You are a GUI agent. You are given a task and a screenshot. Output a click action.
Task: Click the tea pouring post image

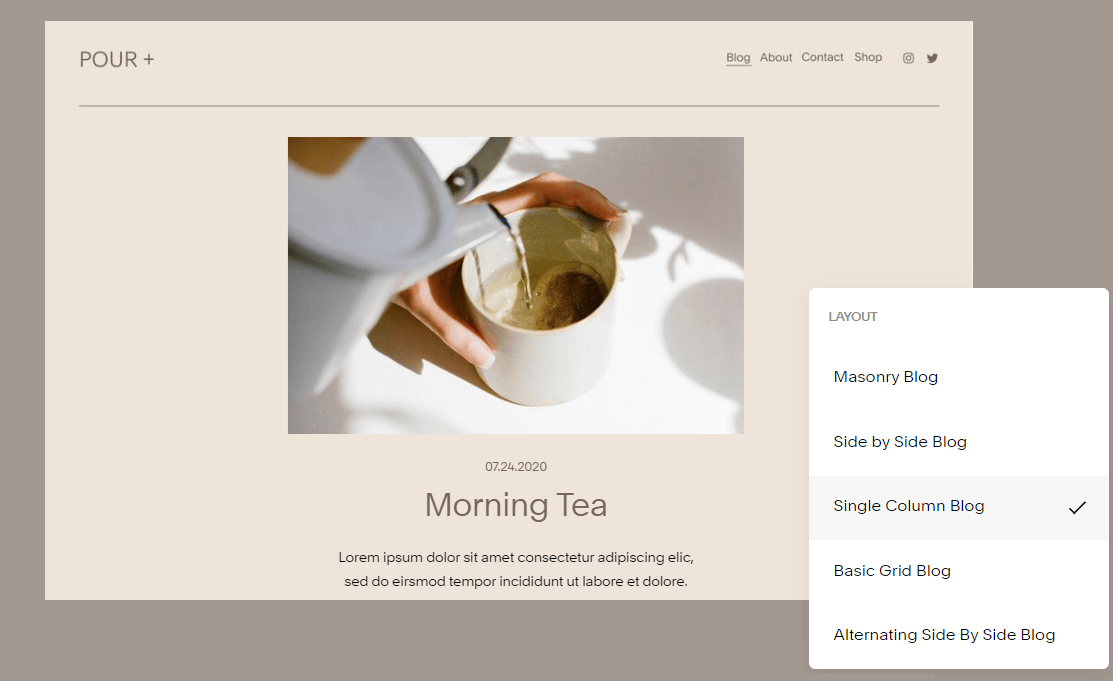click(516, 285)
